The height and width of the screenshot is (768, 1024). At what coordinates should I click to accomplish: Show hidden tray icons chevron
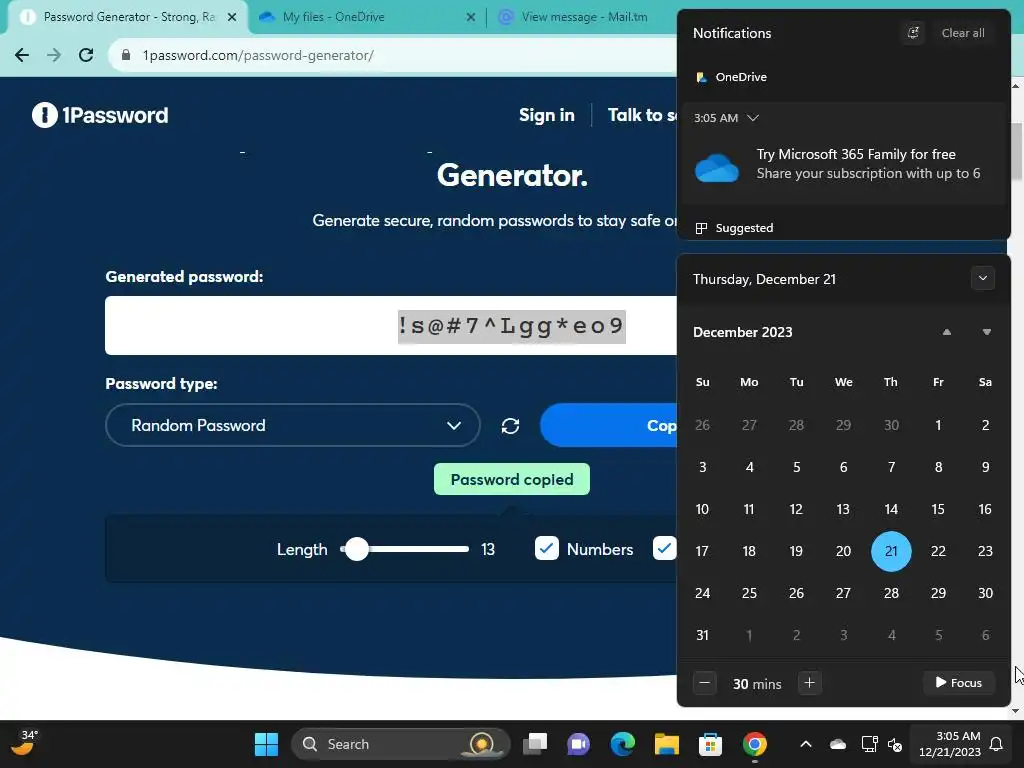pyautogui.click(x=806, y=744)
